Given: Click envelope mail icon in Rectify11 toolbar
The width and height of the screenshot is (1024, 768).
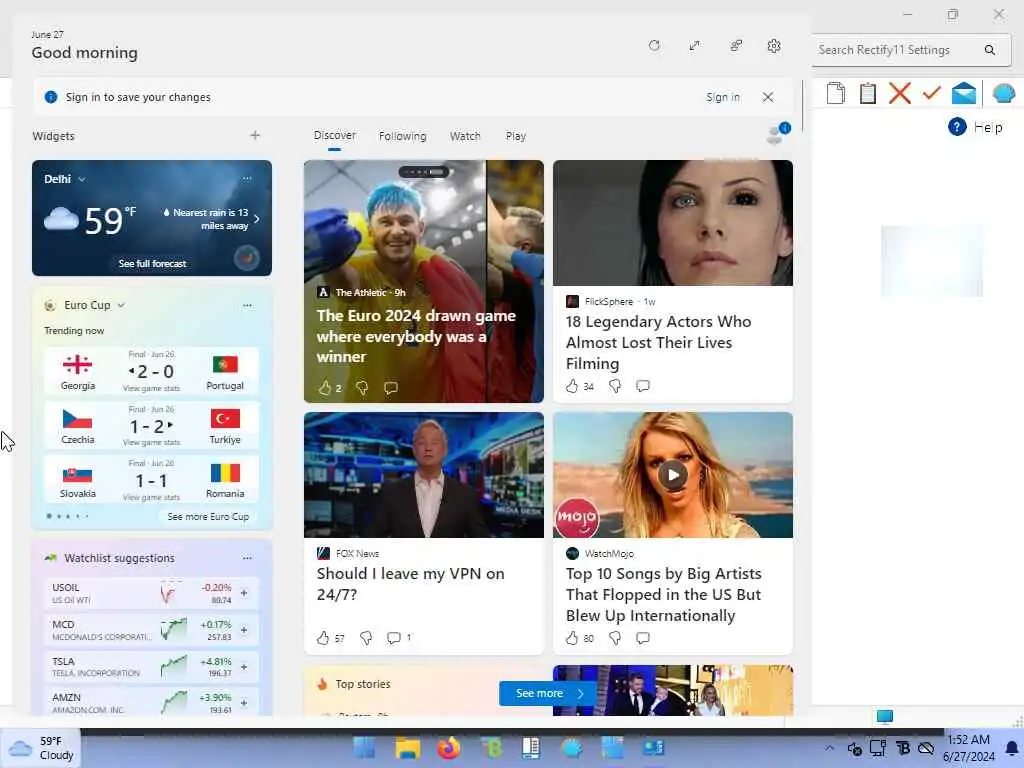Looking at the screenshot, I should point(963,93).
